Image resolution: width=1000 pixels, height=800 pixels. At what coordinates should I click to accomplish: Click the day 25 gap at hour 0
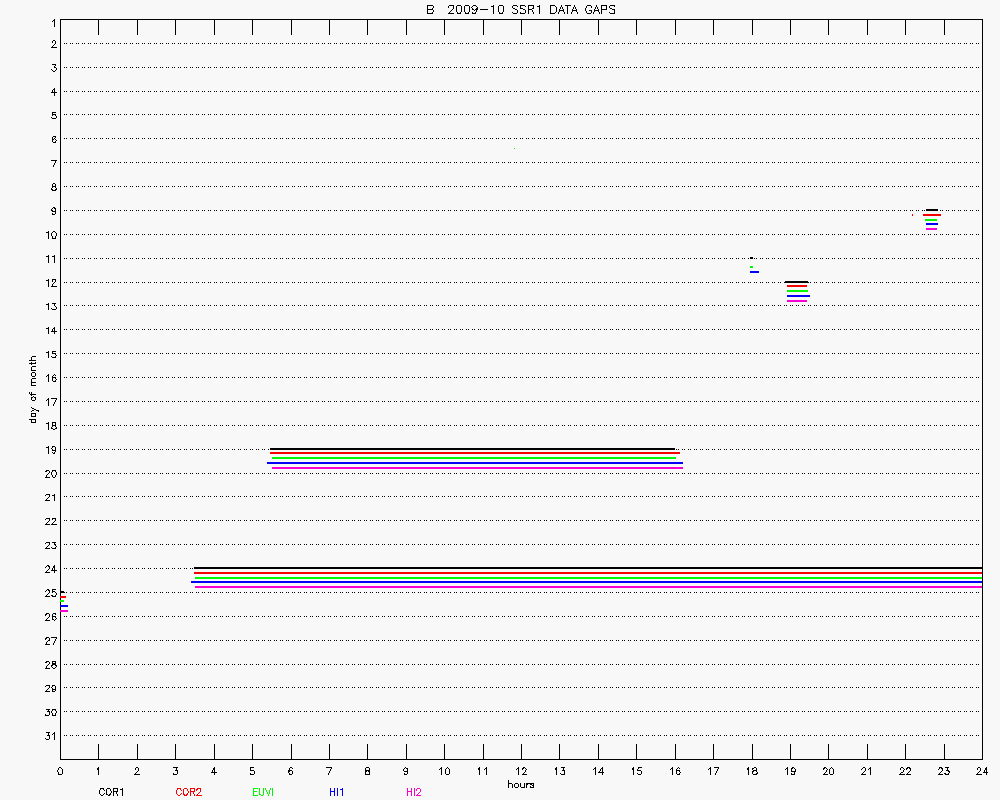pos(63,601)
